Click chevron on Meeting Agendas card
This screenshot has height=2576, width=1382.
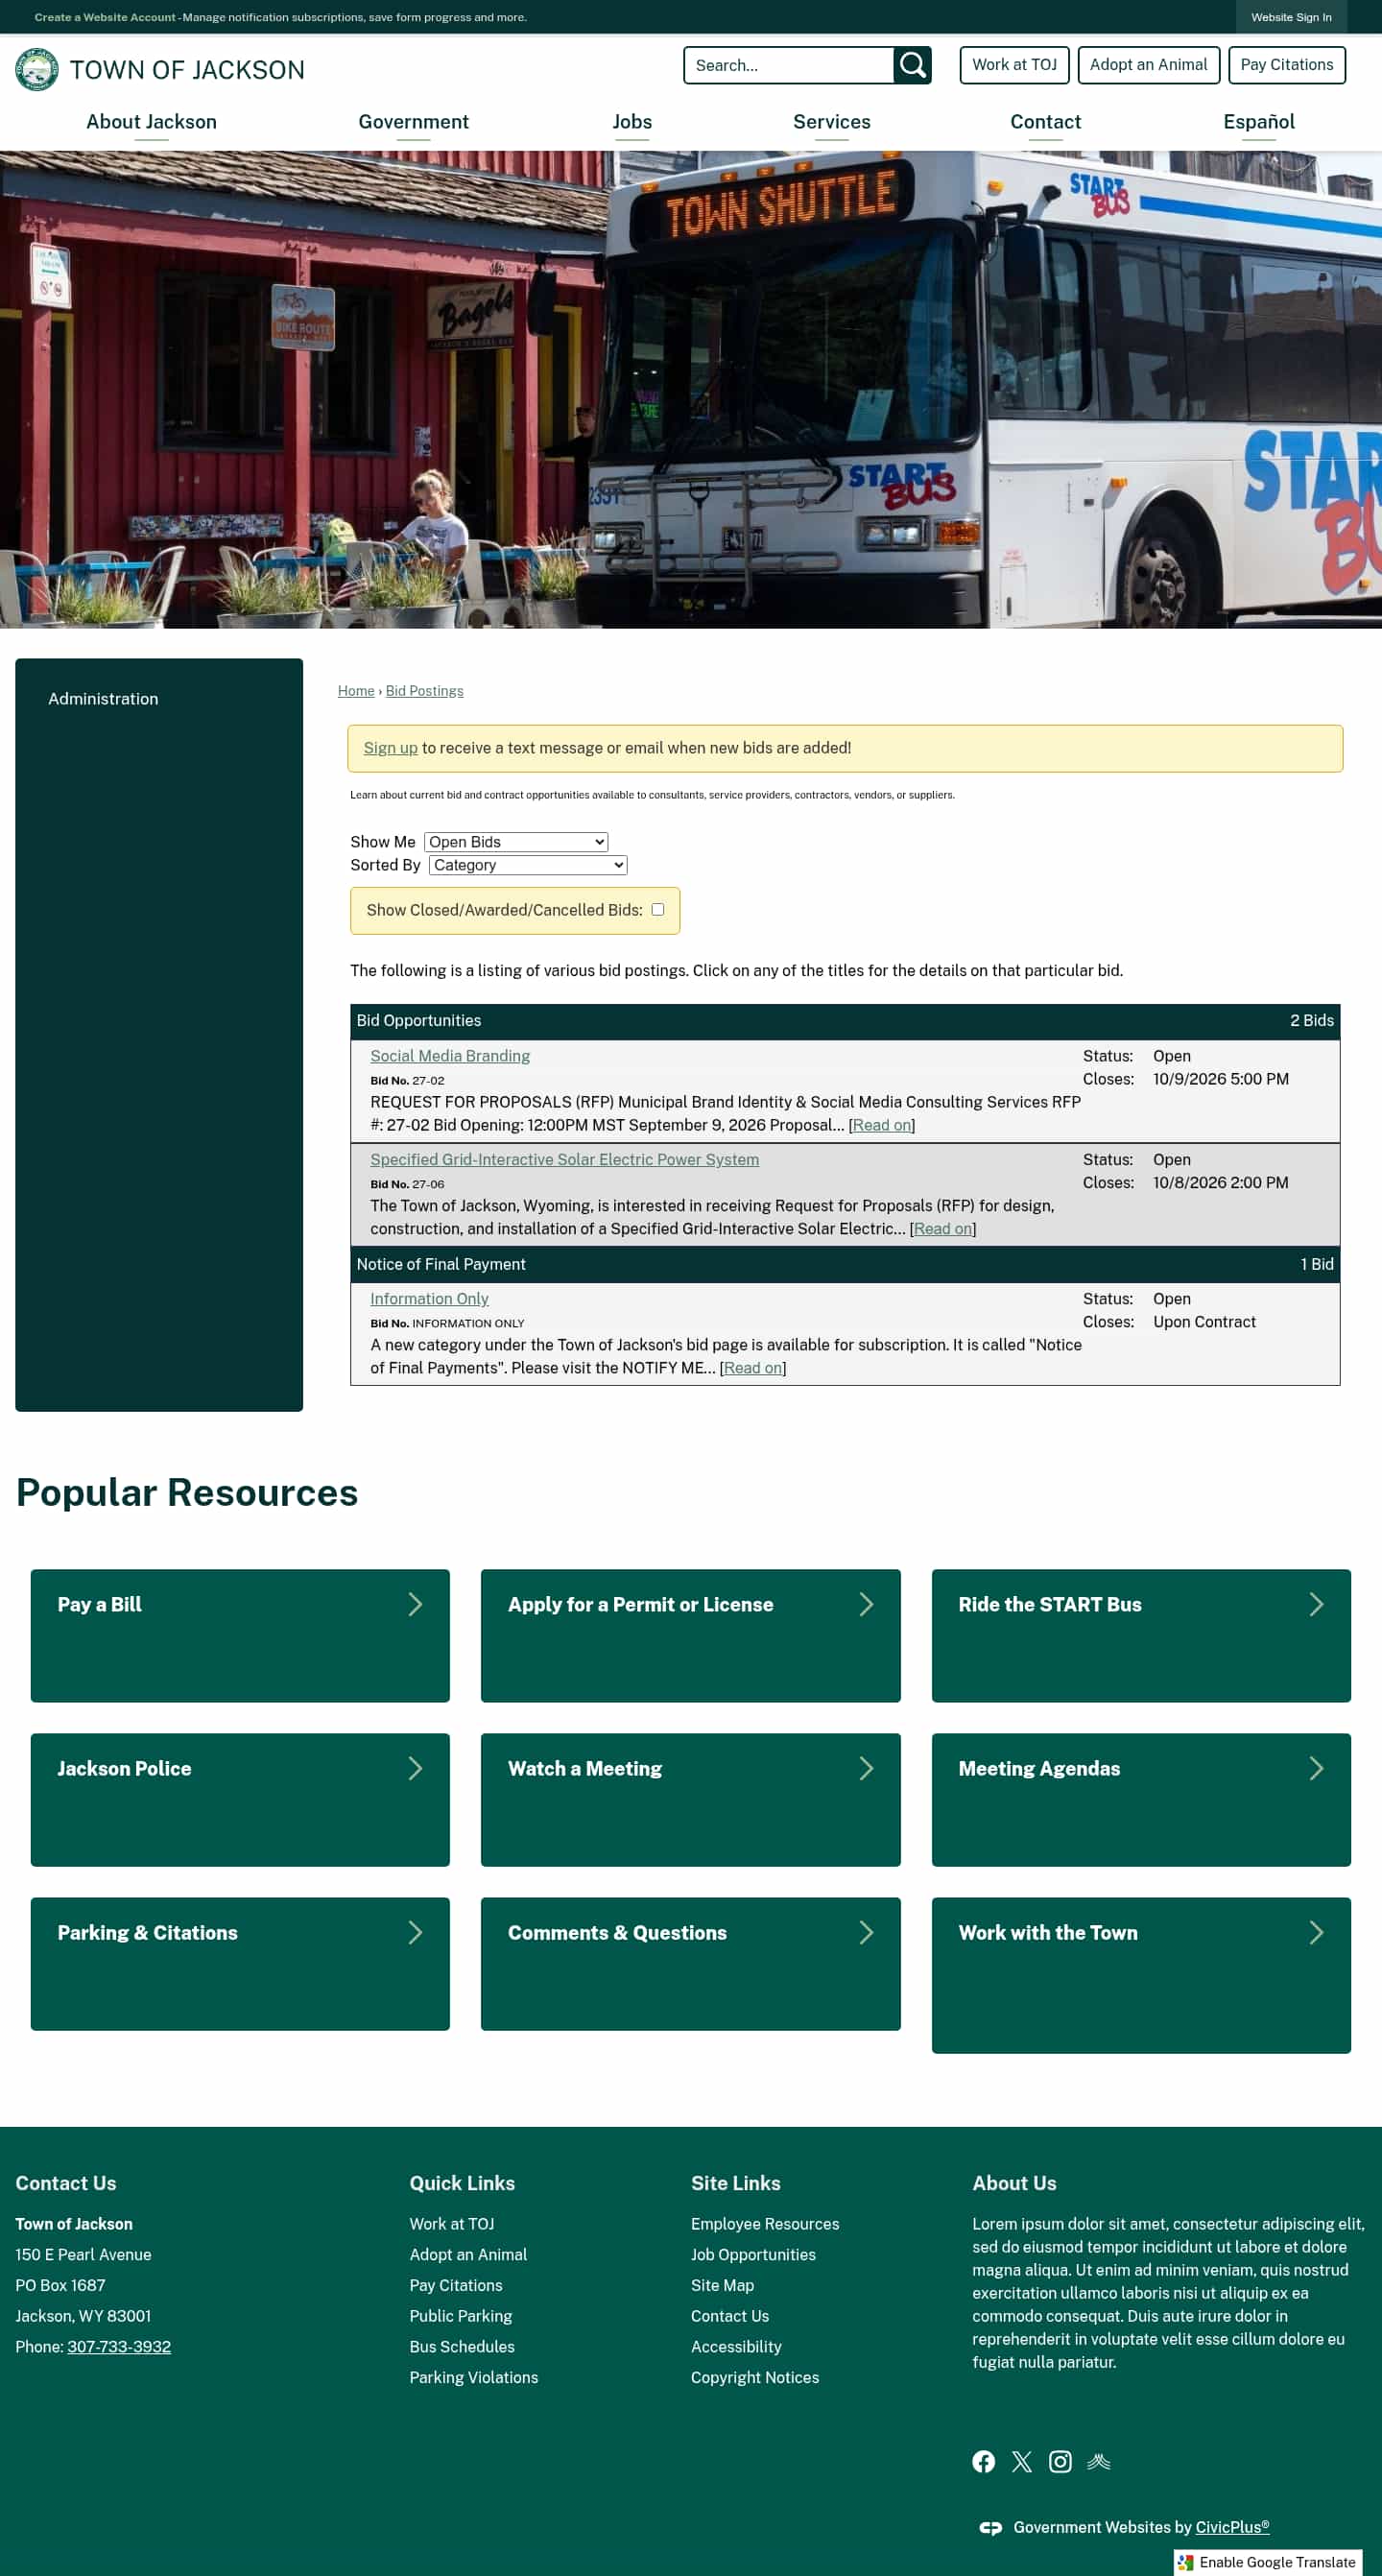pyautogui.click(x=1316, y=1768)
